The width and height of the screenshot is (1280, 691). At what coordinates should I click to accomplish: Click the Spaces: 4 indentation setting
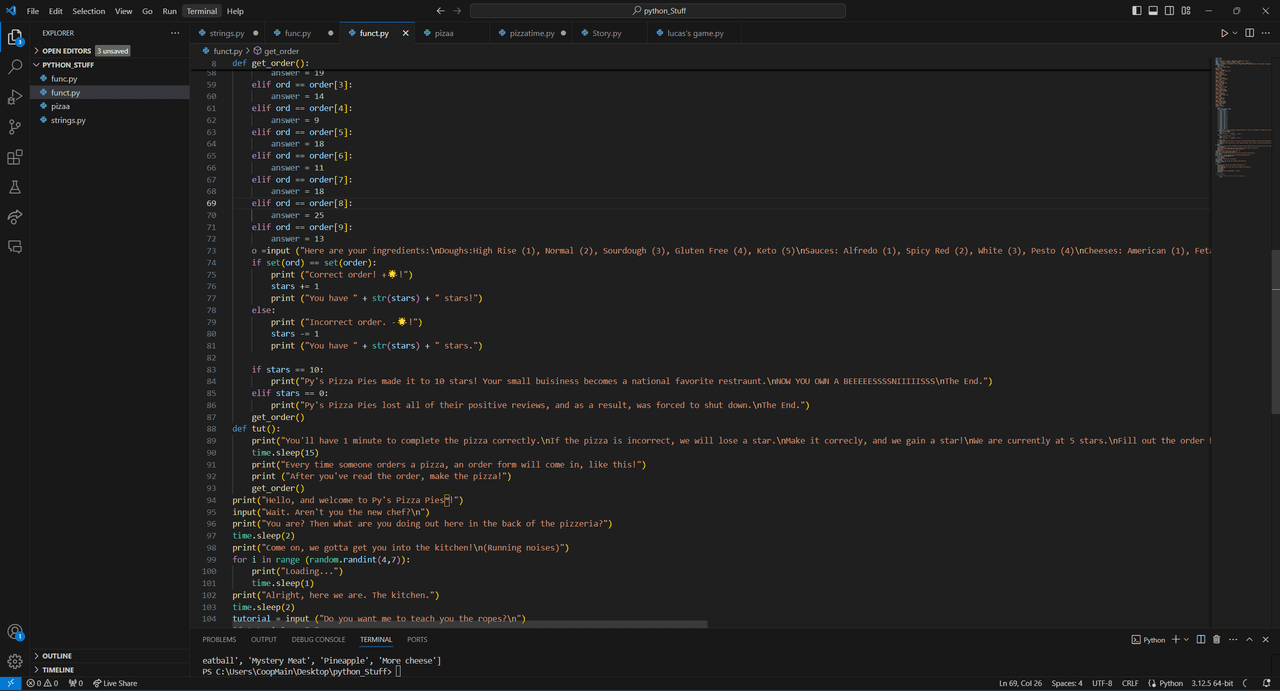1066,683
